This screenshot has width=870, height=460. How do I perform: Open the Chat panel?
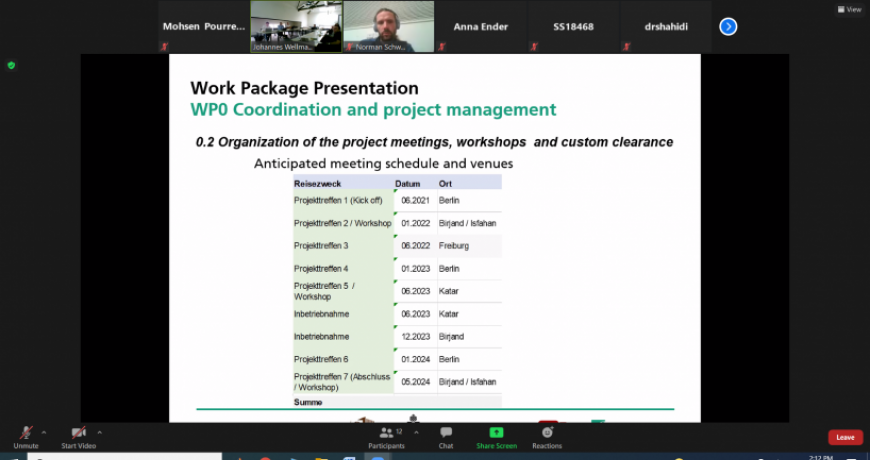coord(446,437)
